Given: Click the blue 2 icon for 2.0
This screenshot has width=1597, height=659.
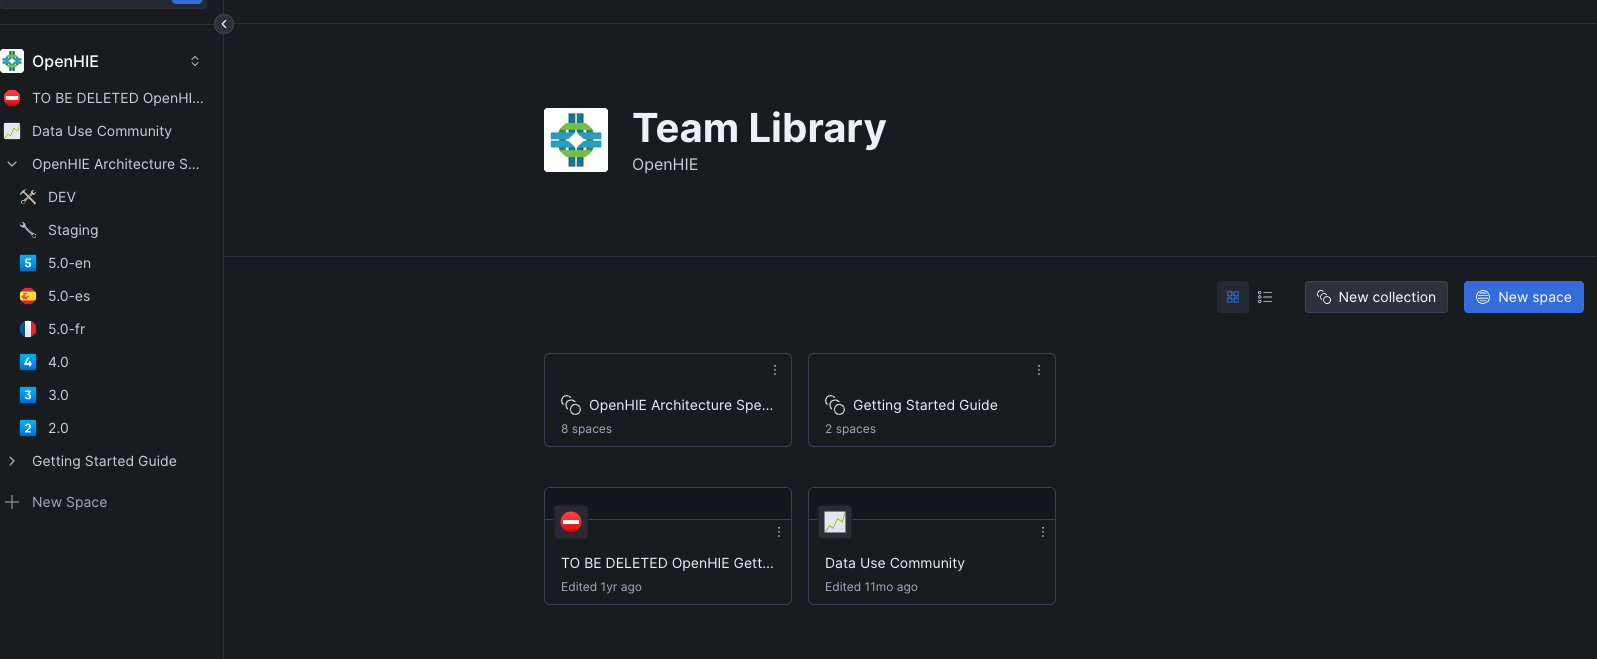Looking at the screenshot, I should point(28,428).
